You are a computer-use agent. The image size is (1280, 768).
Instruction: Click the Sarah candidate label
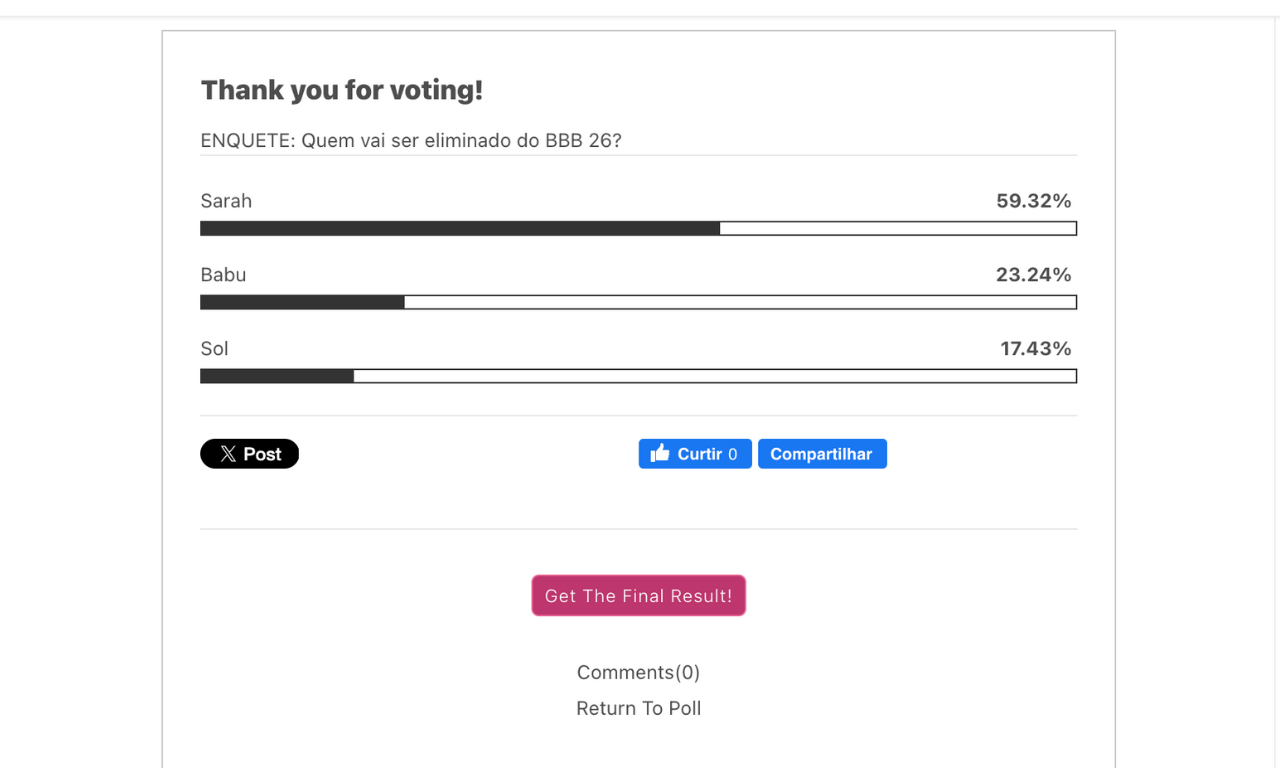pyautogui.click(x=226, y=201)
